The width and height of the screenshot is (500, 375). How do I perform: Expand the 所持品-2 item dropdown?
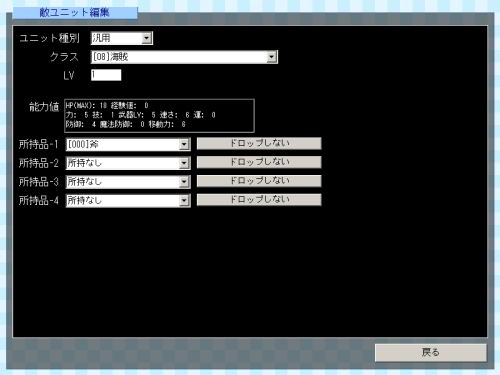(128, 163)
